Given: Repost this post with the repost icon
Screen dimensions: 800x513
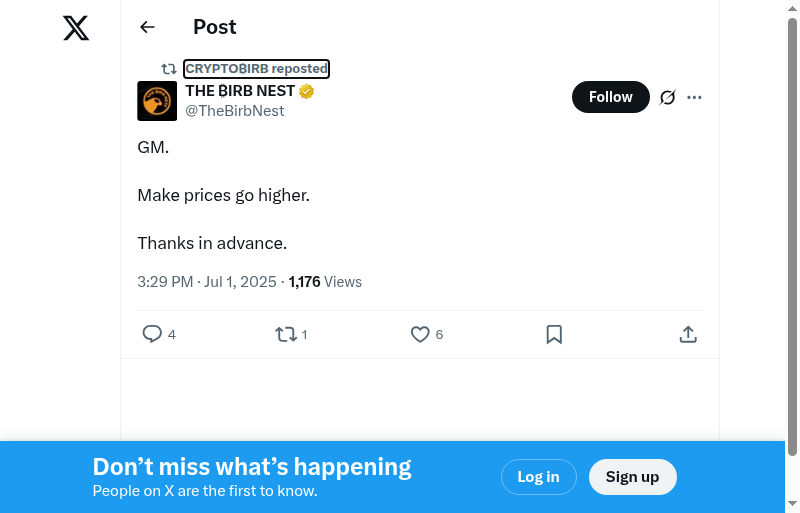Looking at the screenshot, I should point(286,334).
